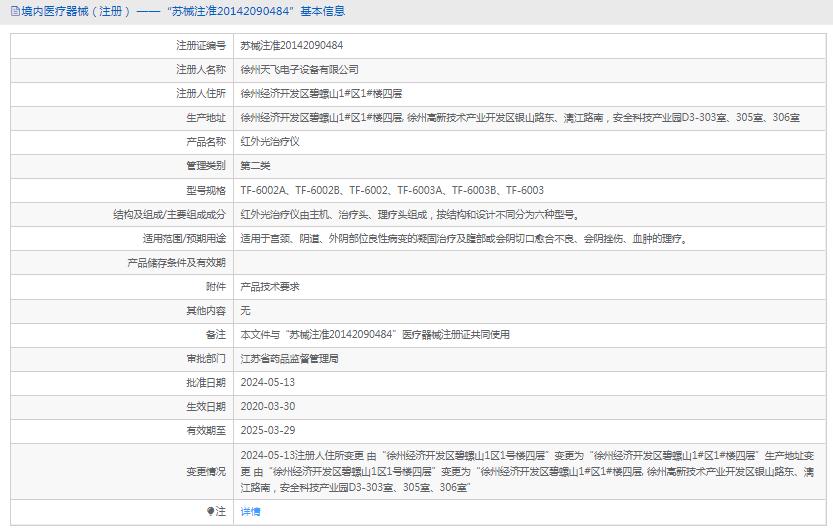The image size is (833, 532).
Task: Click the 生产地址 label
Action: pos(206,118)
